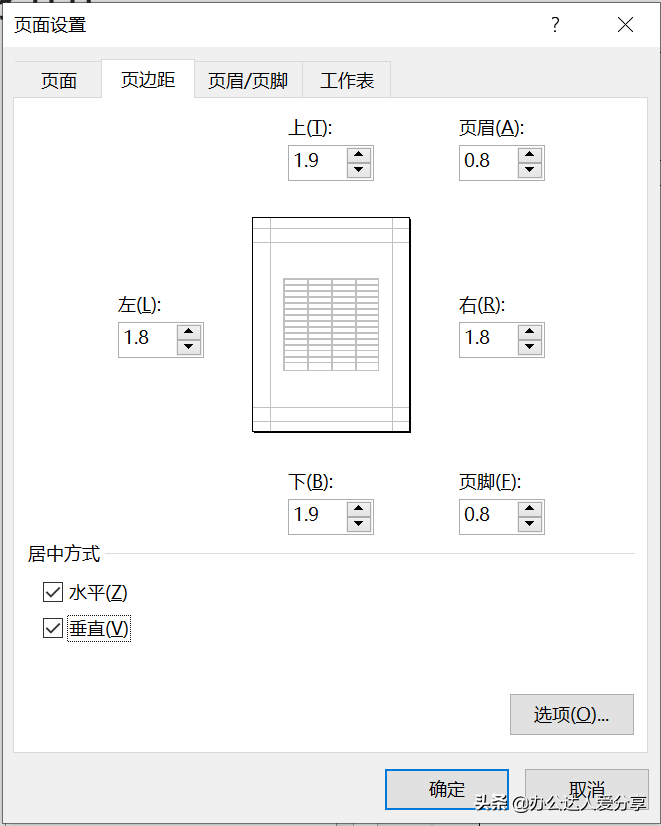Decrease the bottom margin value

pyautogui.click(x=359, y=523)
